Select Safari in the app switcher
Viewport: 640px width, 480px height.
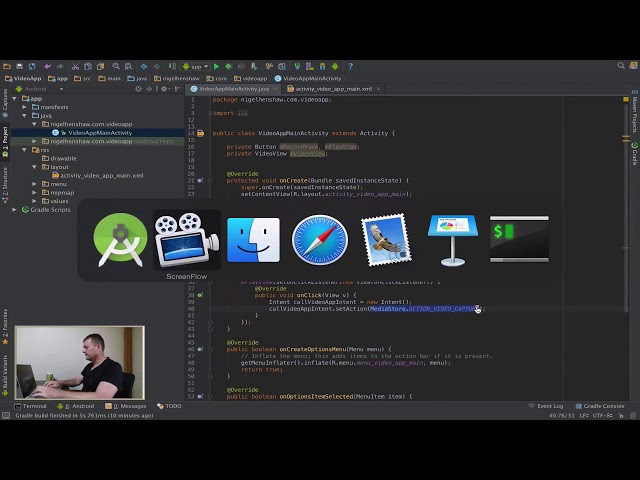320,240
